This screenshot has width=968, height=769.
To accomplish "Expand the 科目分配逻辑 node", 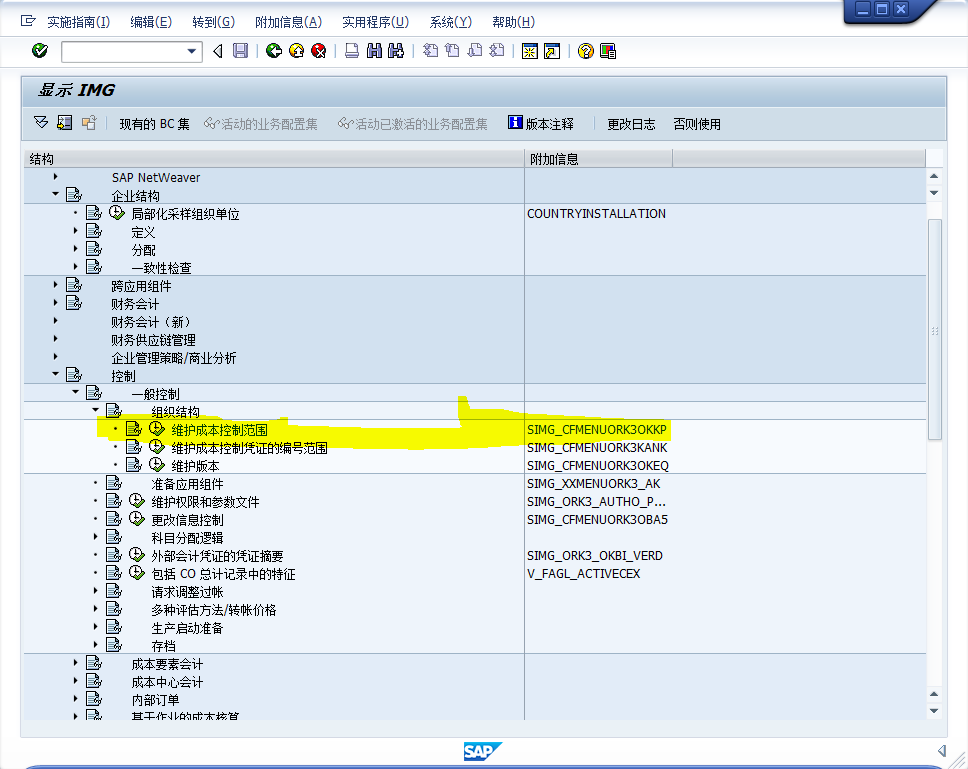I will pyautogui.click(x=95, y=536).
